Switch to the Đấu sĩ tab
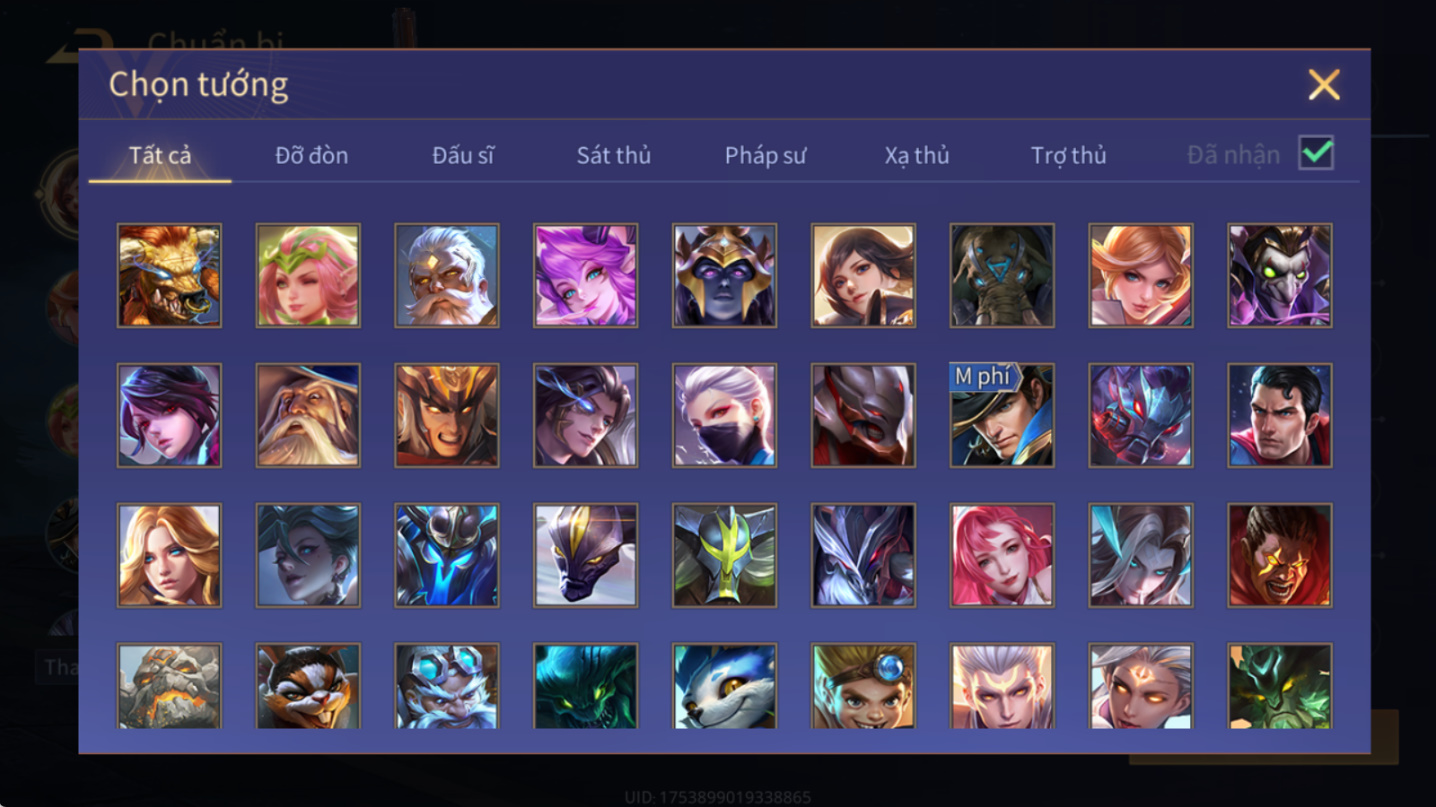Viewport: 1436px width, 807px height. click(x=463, y=155)
